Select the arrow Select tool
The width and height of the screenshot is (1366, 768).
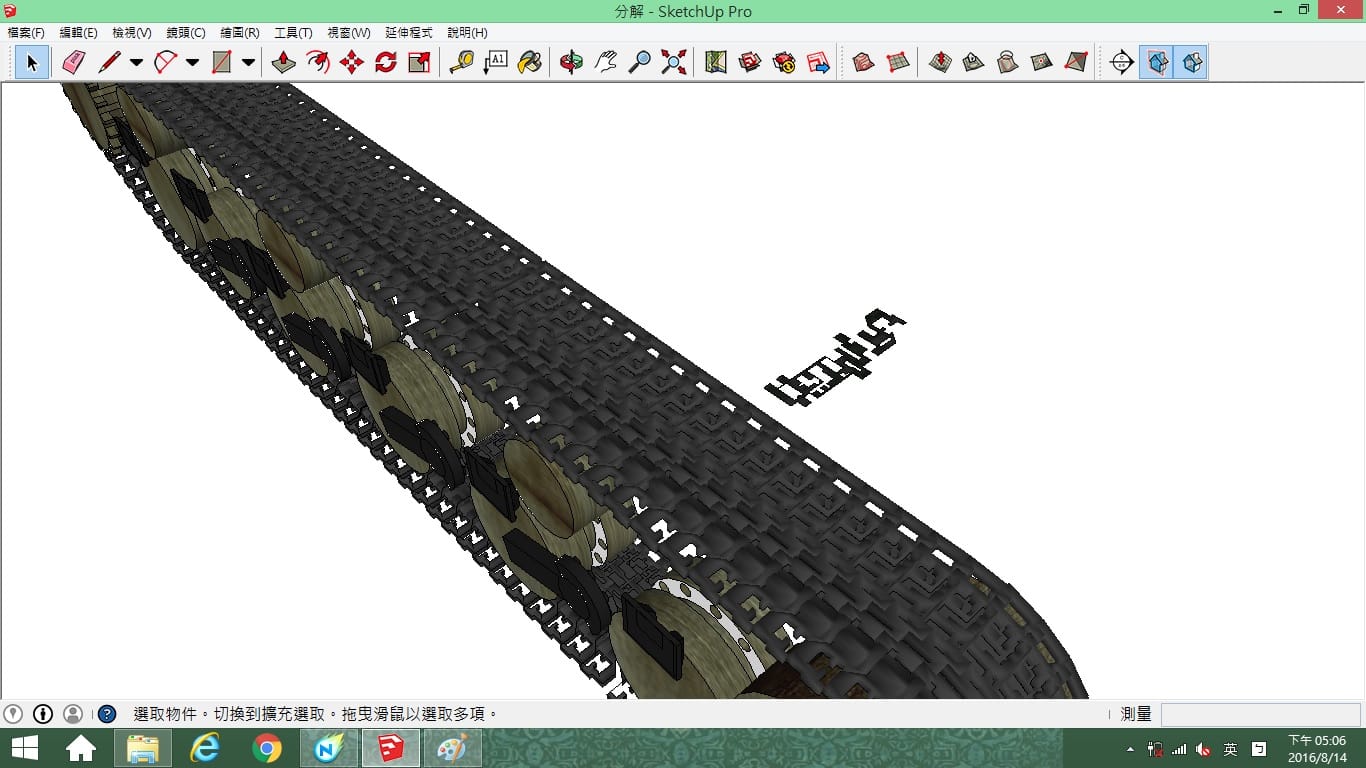pyautogui.click(x=32, y=62)
